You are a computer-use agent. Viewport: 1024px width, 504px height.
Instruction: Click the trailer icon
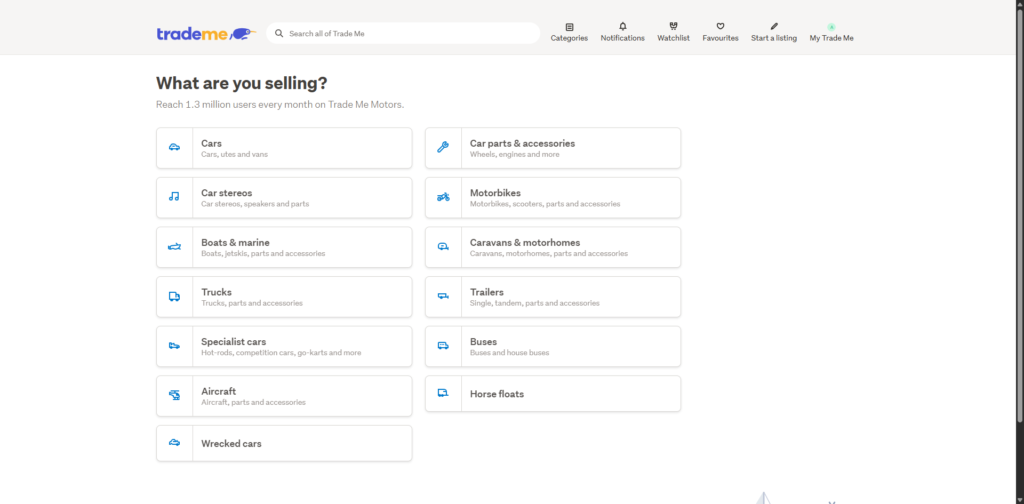(x=443, y=296)
